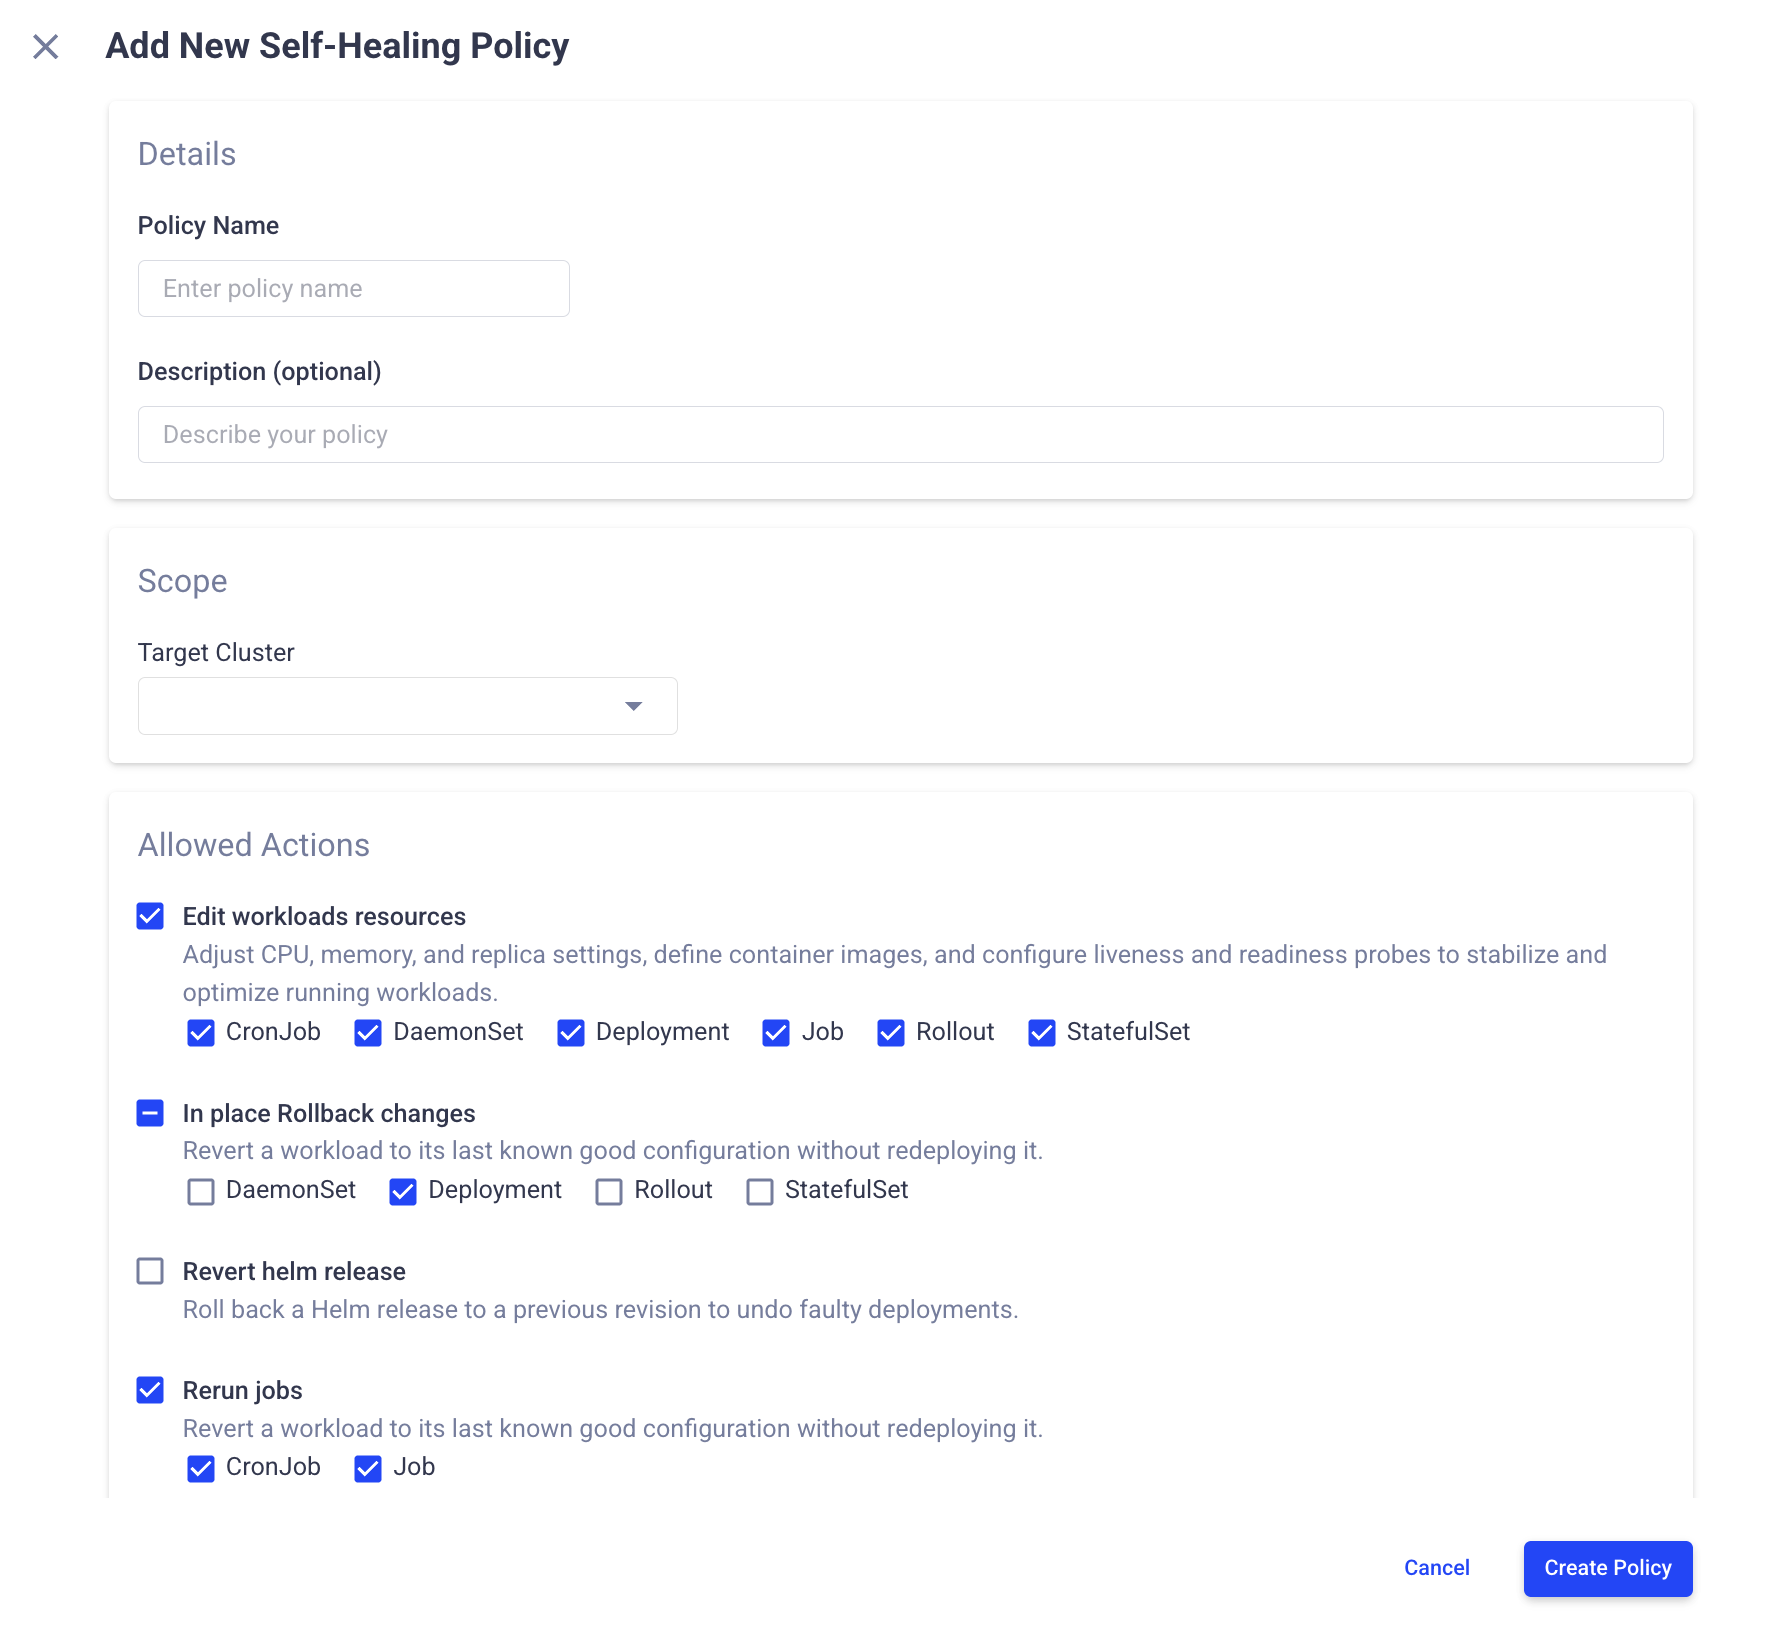Image resolution: width=1776 pixels, height=1630 pixels.
Task: Check DaemonSet under In place Rollback
Action: [201, 1191]
